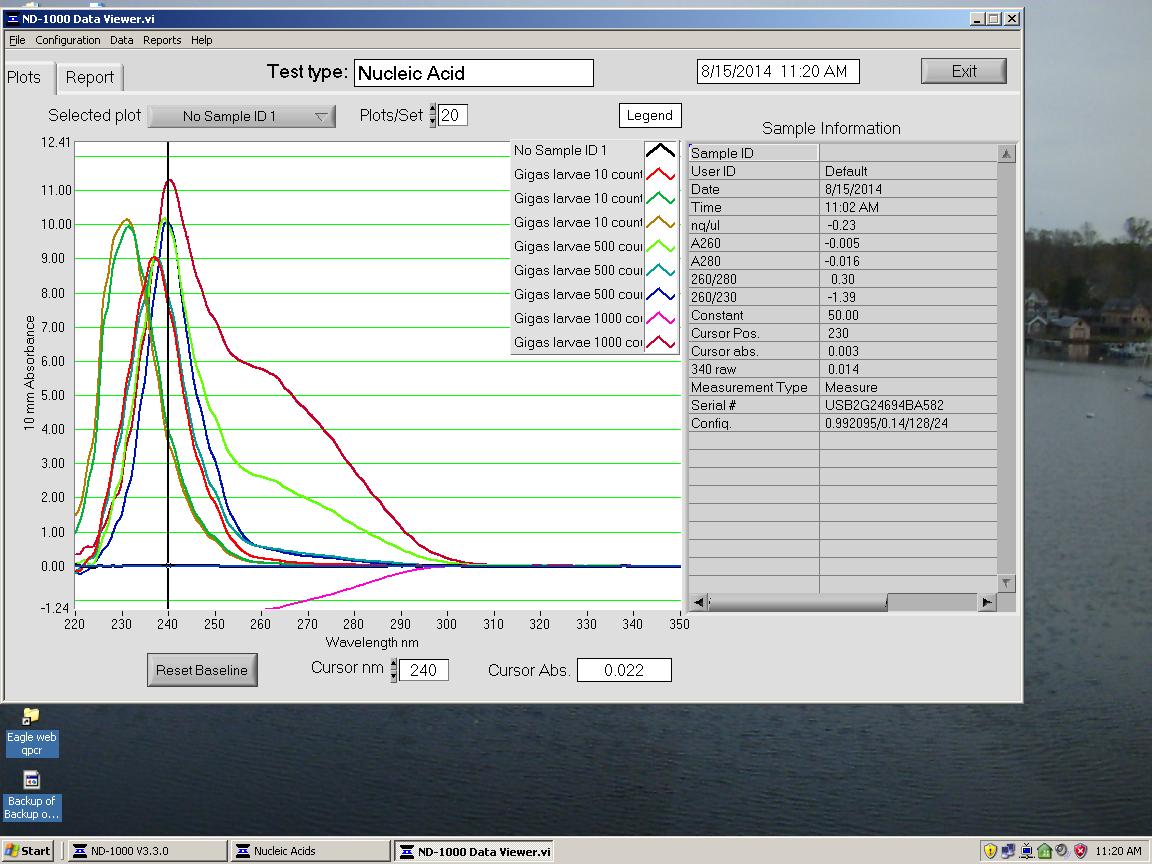Increment the Plots/Set stepper up arrow
Screen dimensions: 1152x864
tap(433, 110)
